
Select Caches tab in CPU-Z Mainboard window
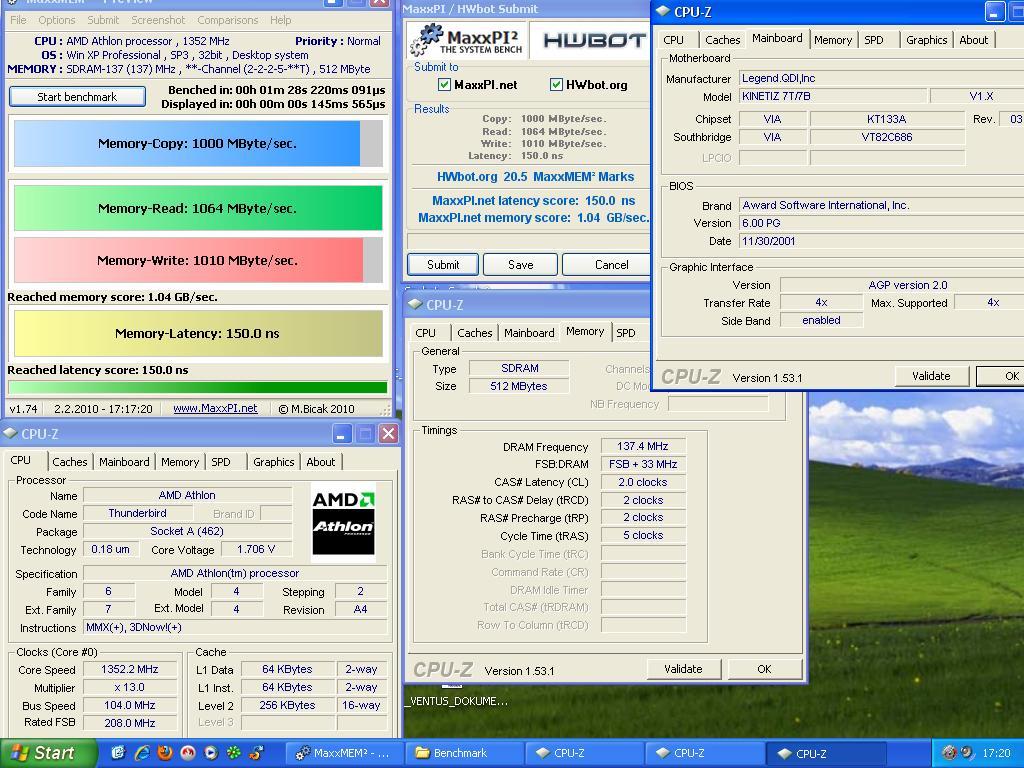pos(723,40)
